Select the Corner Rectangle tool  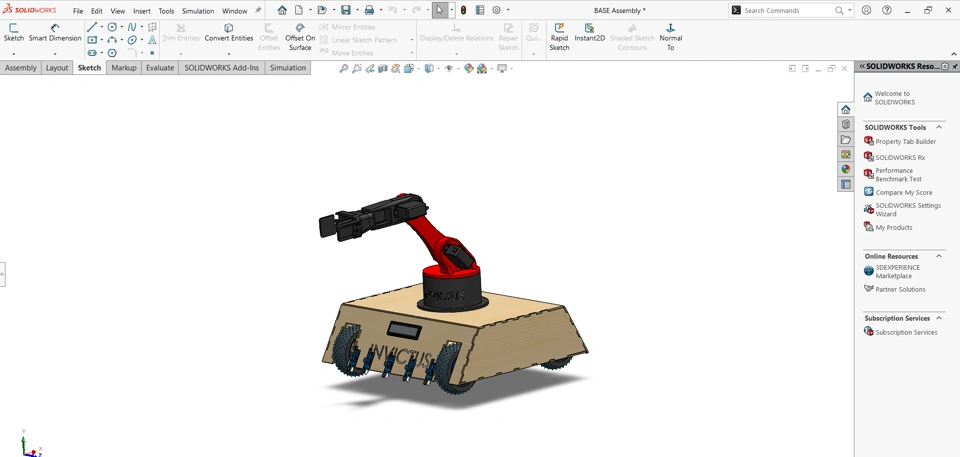click(x=92, y=40)
